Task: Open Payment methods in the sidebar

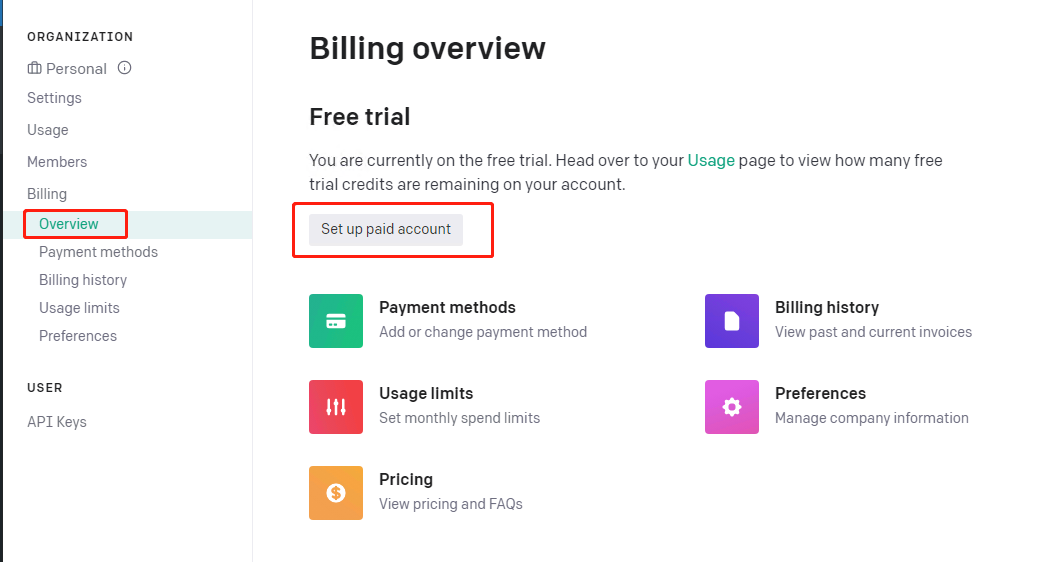Action: coord(98,252)
